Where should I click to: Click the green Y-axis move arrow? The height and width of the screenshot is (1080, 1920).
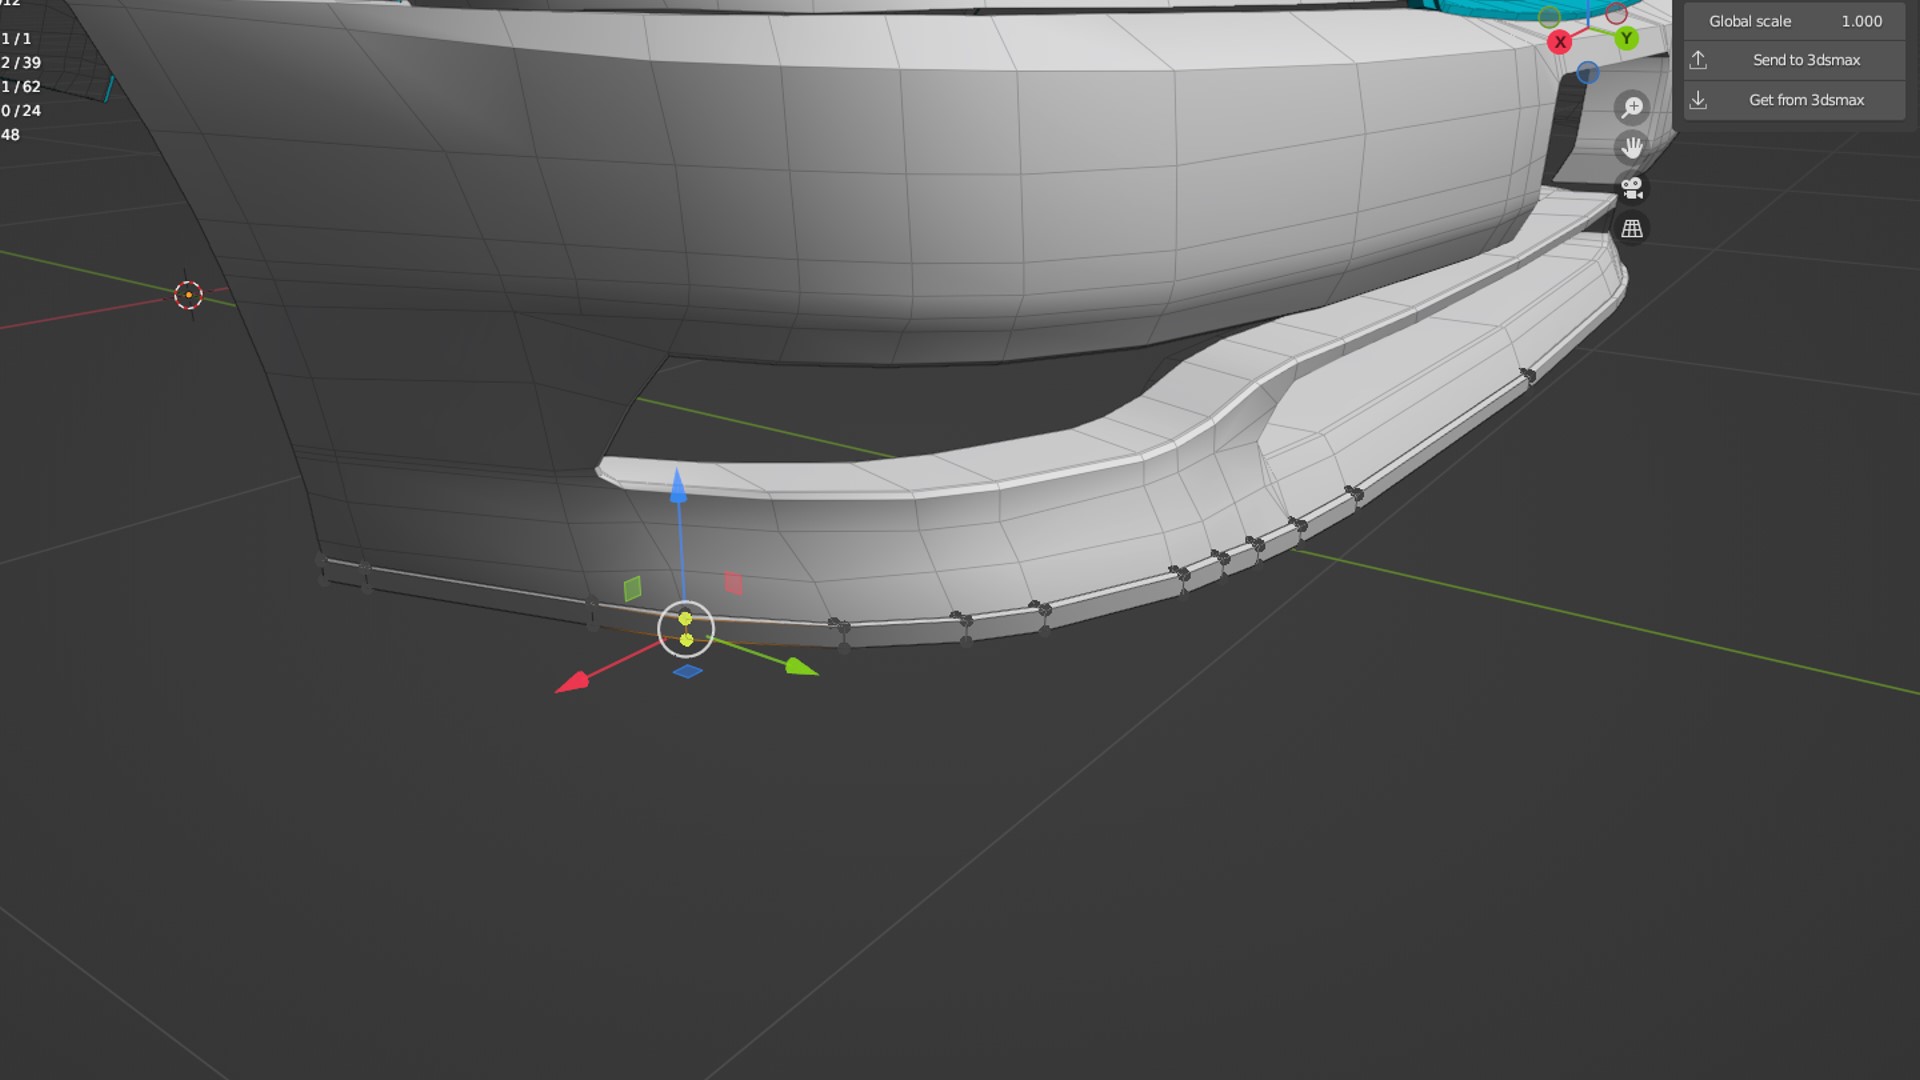[x=800, y=667]
